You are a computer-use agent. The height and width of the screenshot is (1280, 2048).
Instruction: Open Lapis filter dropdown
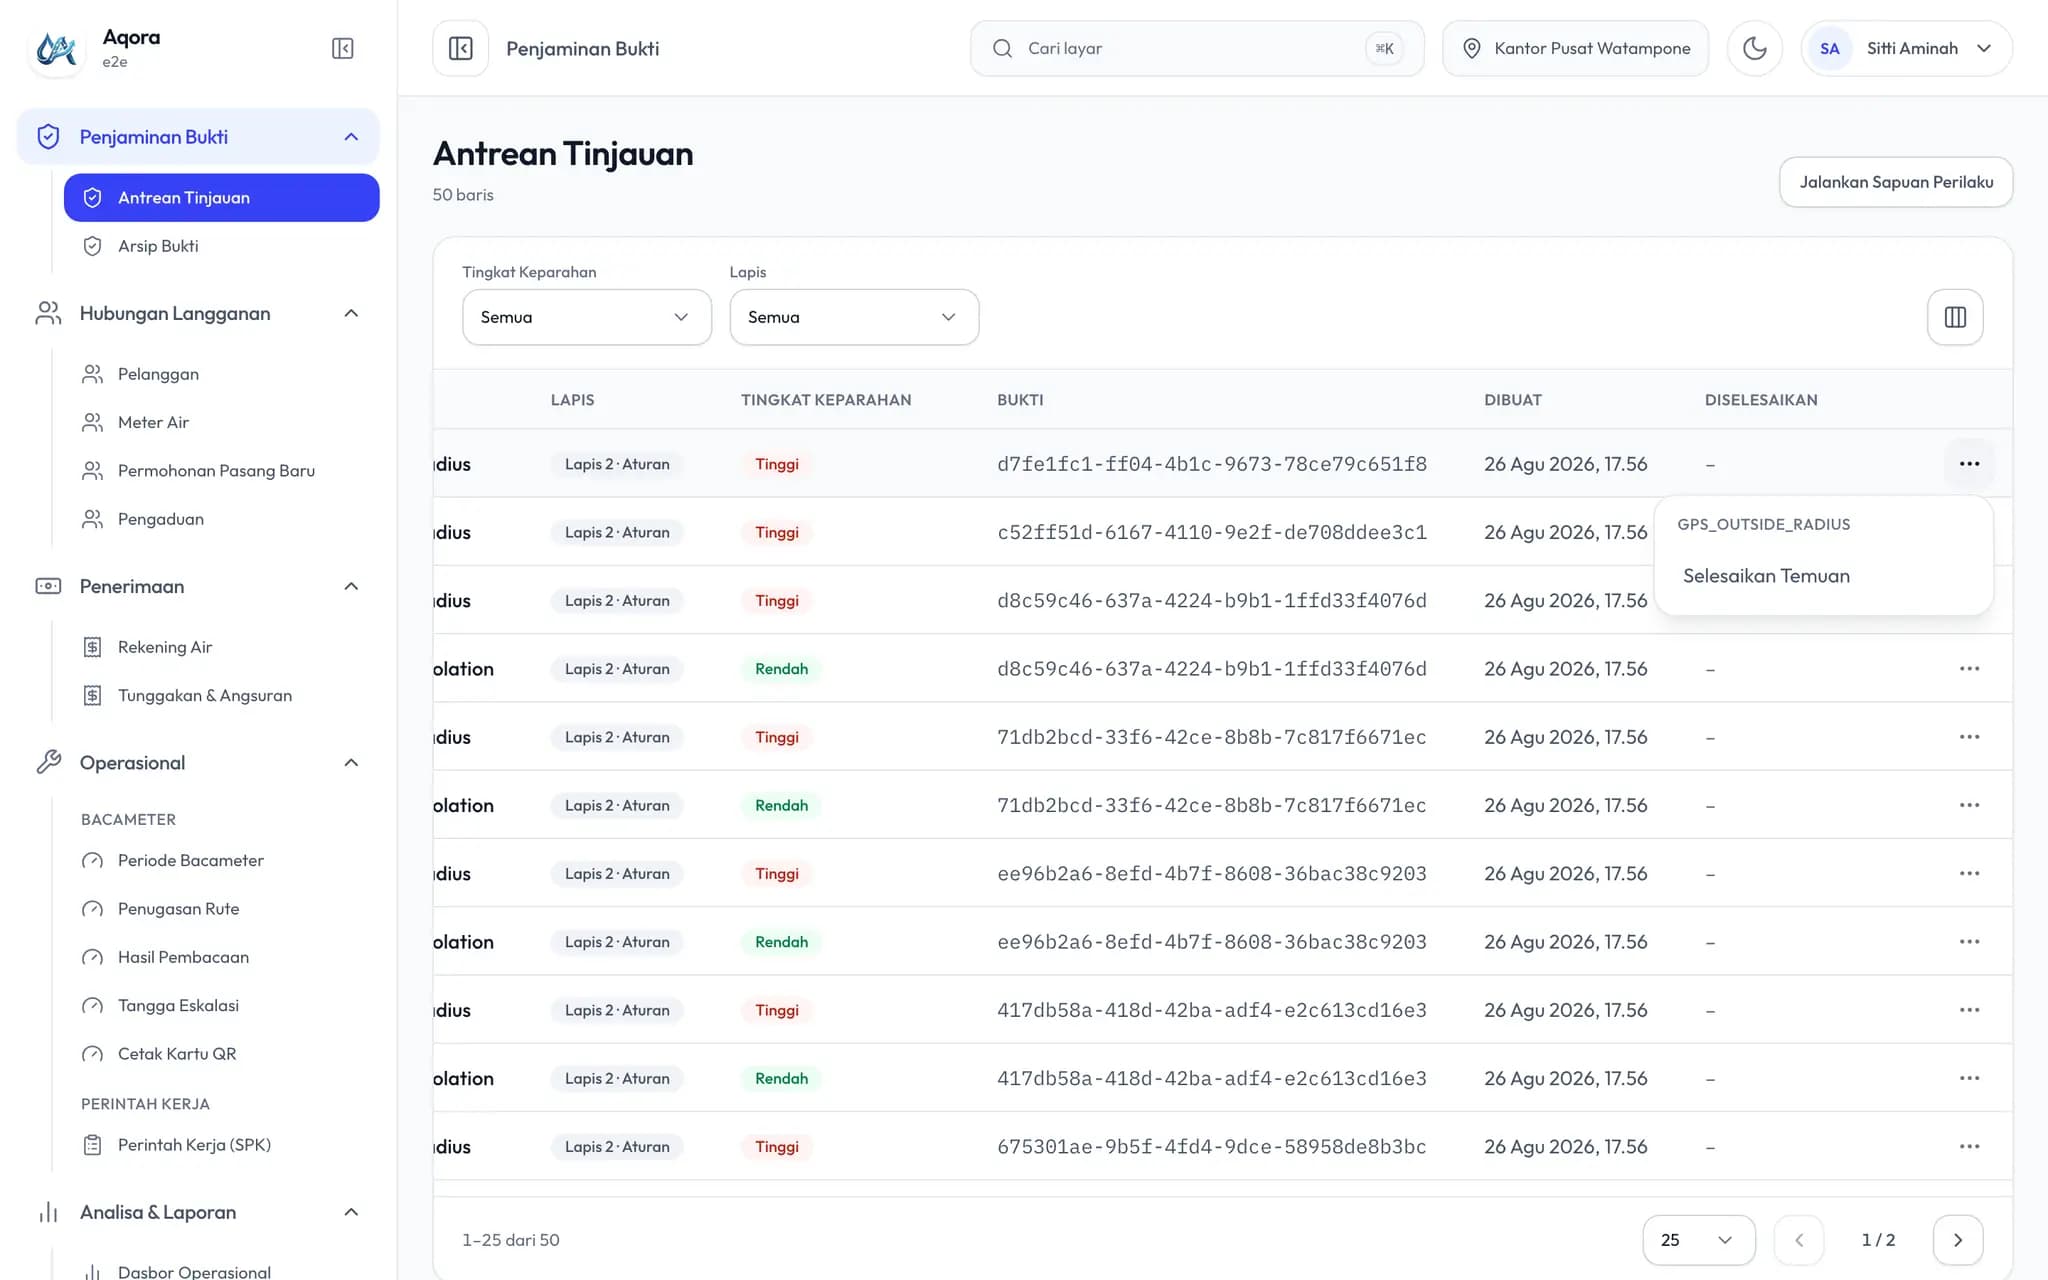pos(854,317)
